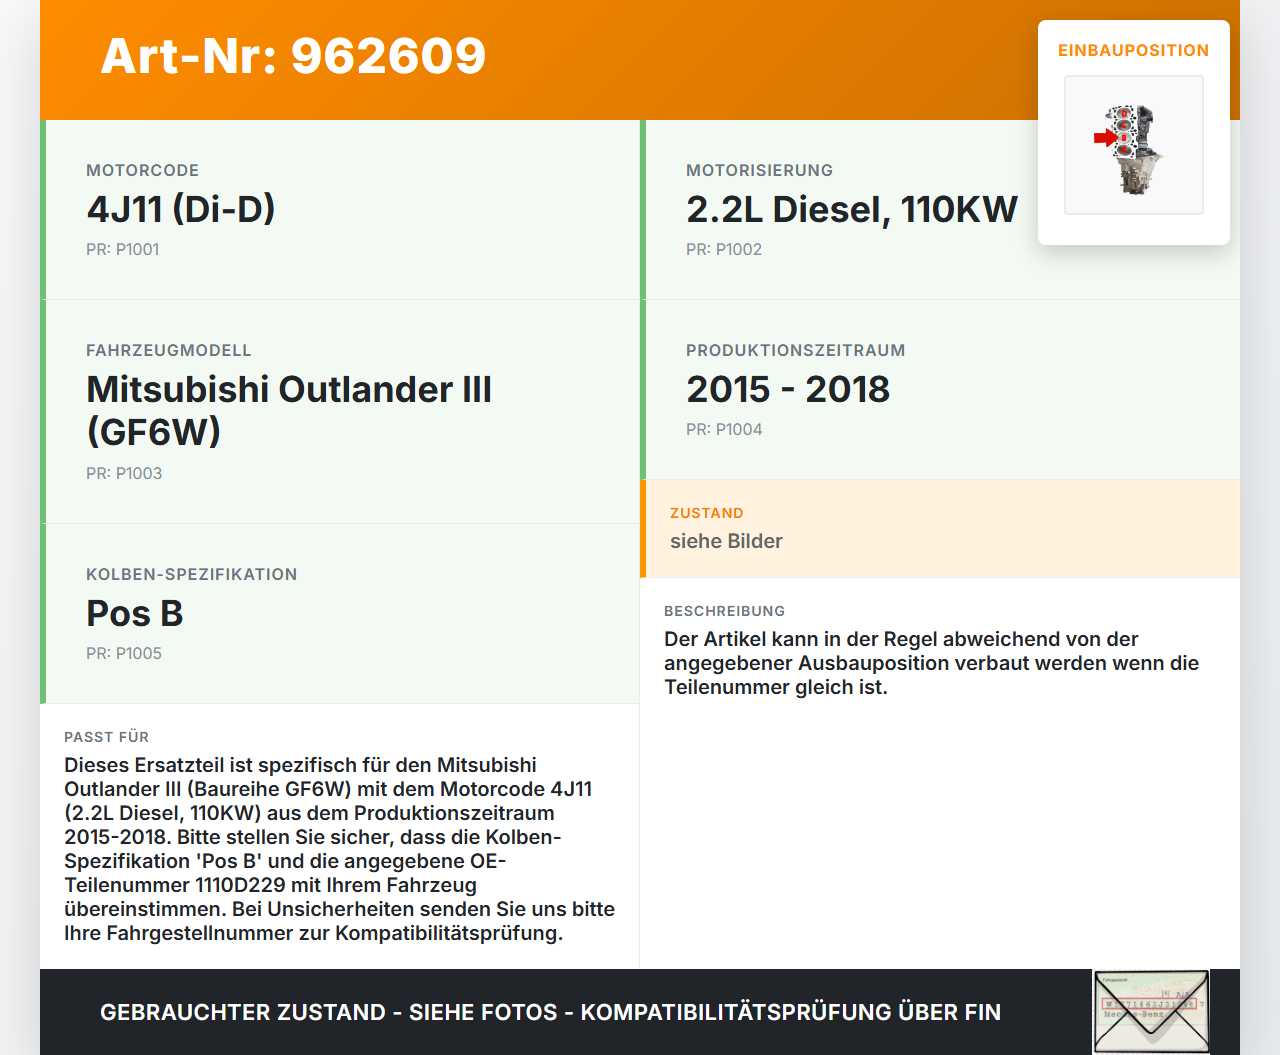
Task: Toggle the PR: P1001 code under MOTORCODE
Action: [123, 249]
